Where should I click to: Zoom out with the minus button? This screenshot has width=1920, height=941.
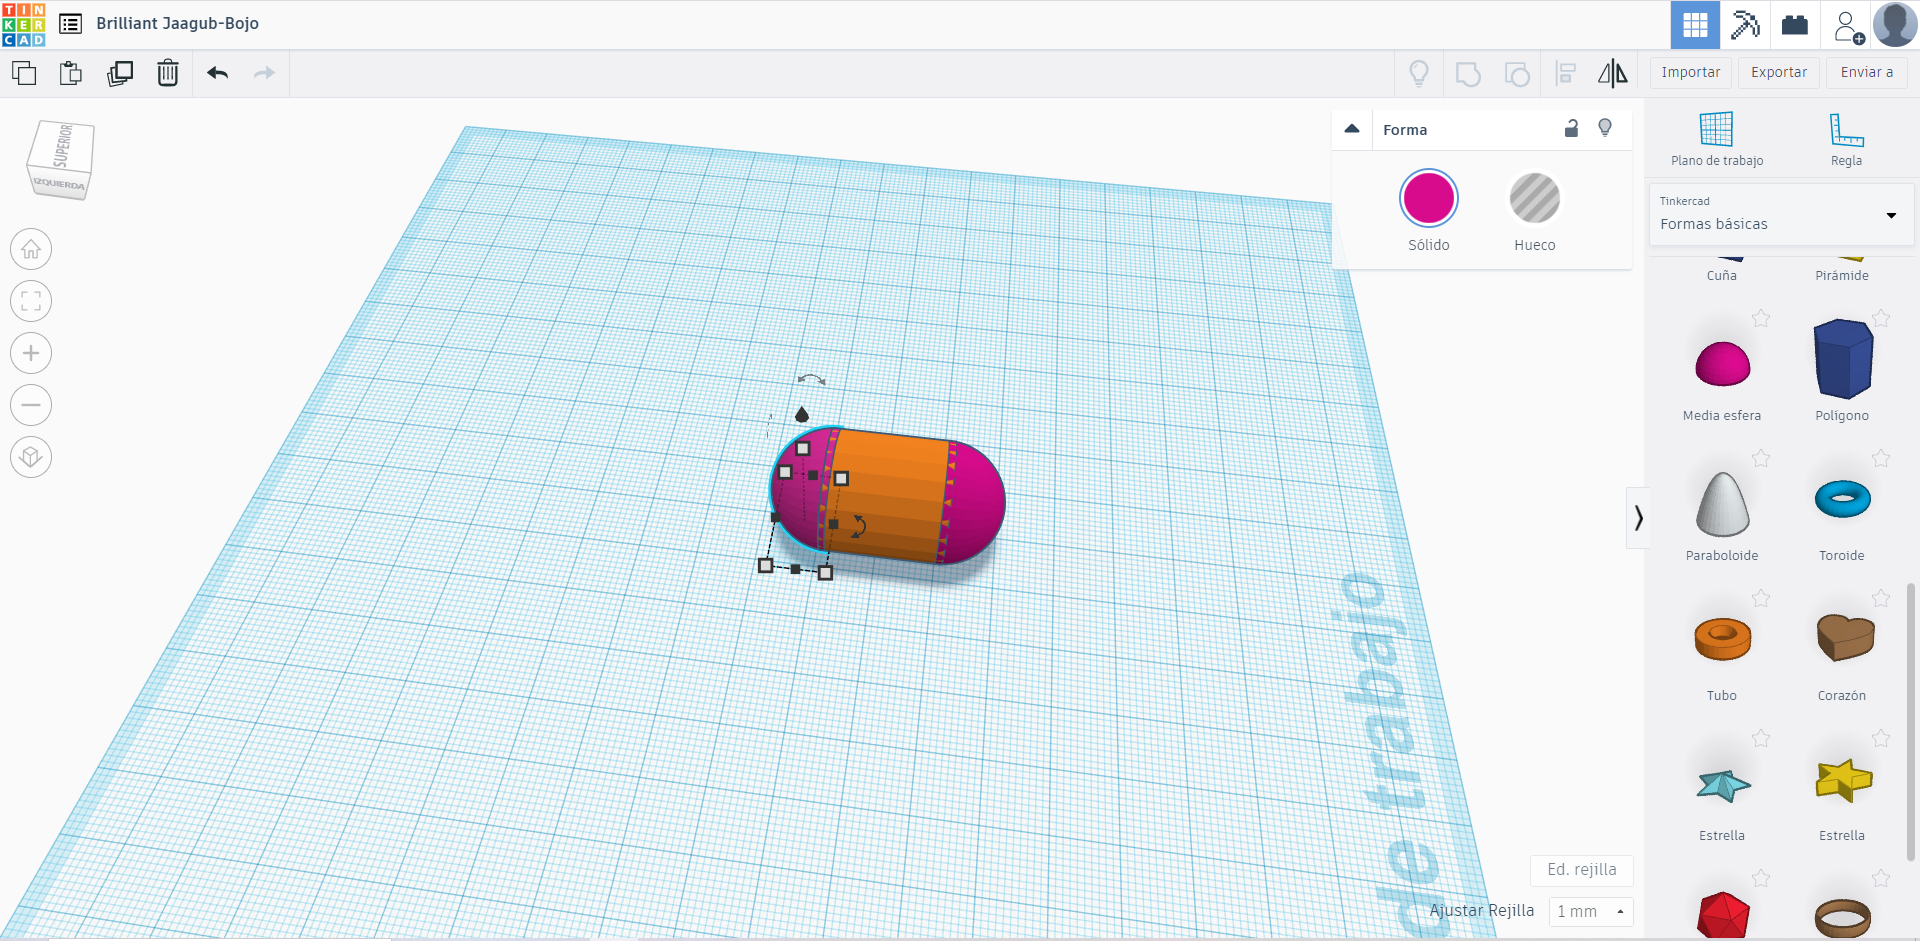point(31,405)
